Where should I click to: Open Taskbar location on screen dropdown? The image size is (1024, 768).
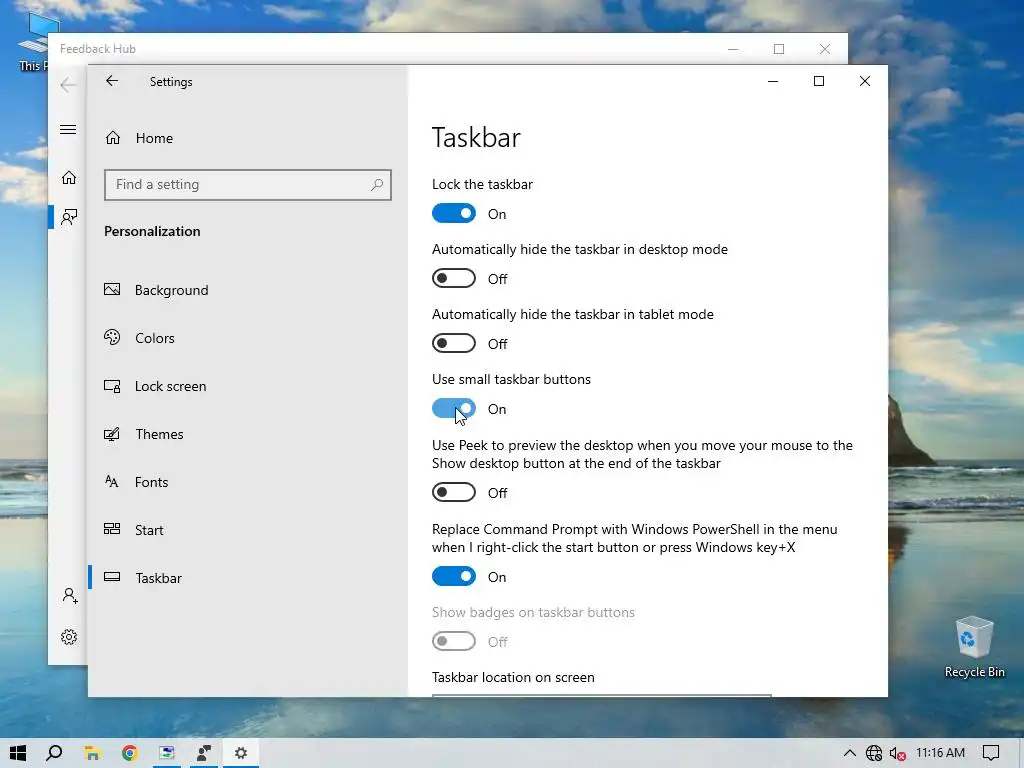pyautogui.click(x=601, y=696)
